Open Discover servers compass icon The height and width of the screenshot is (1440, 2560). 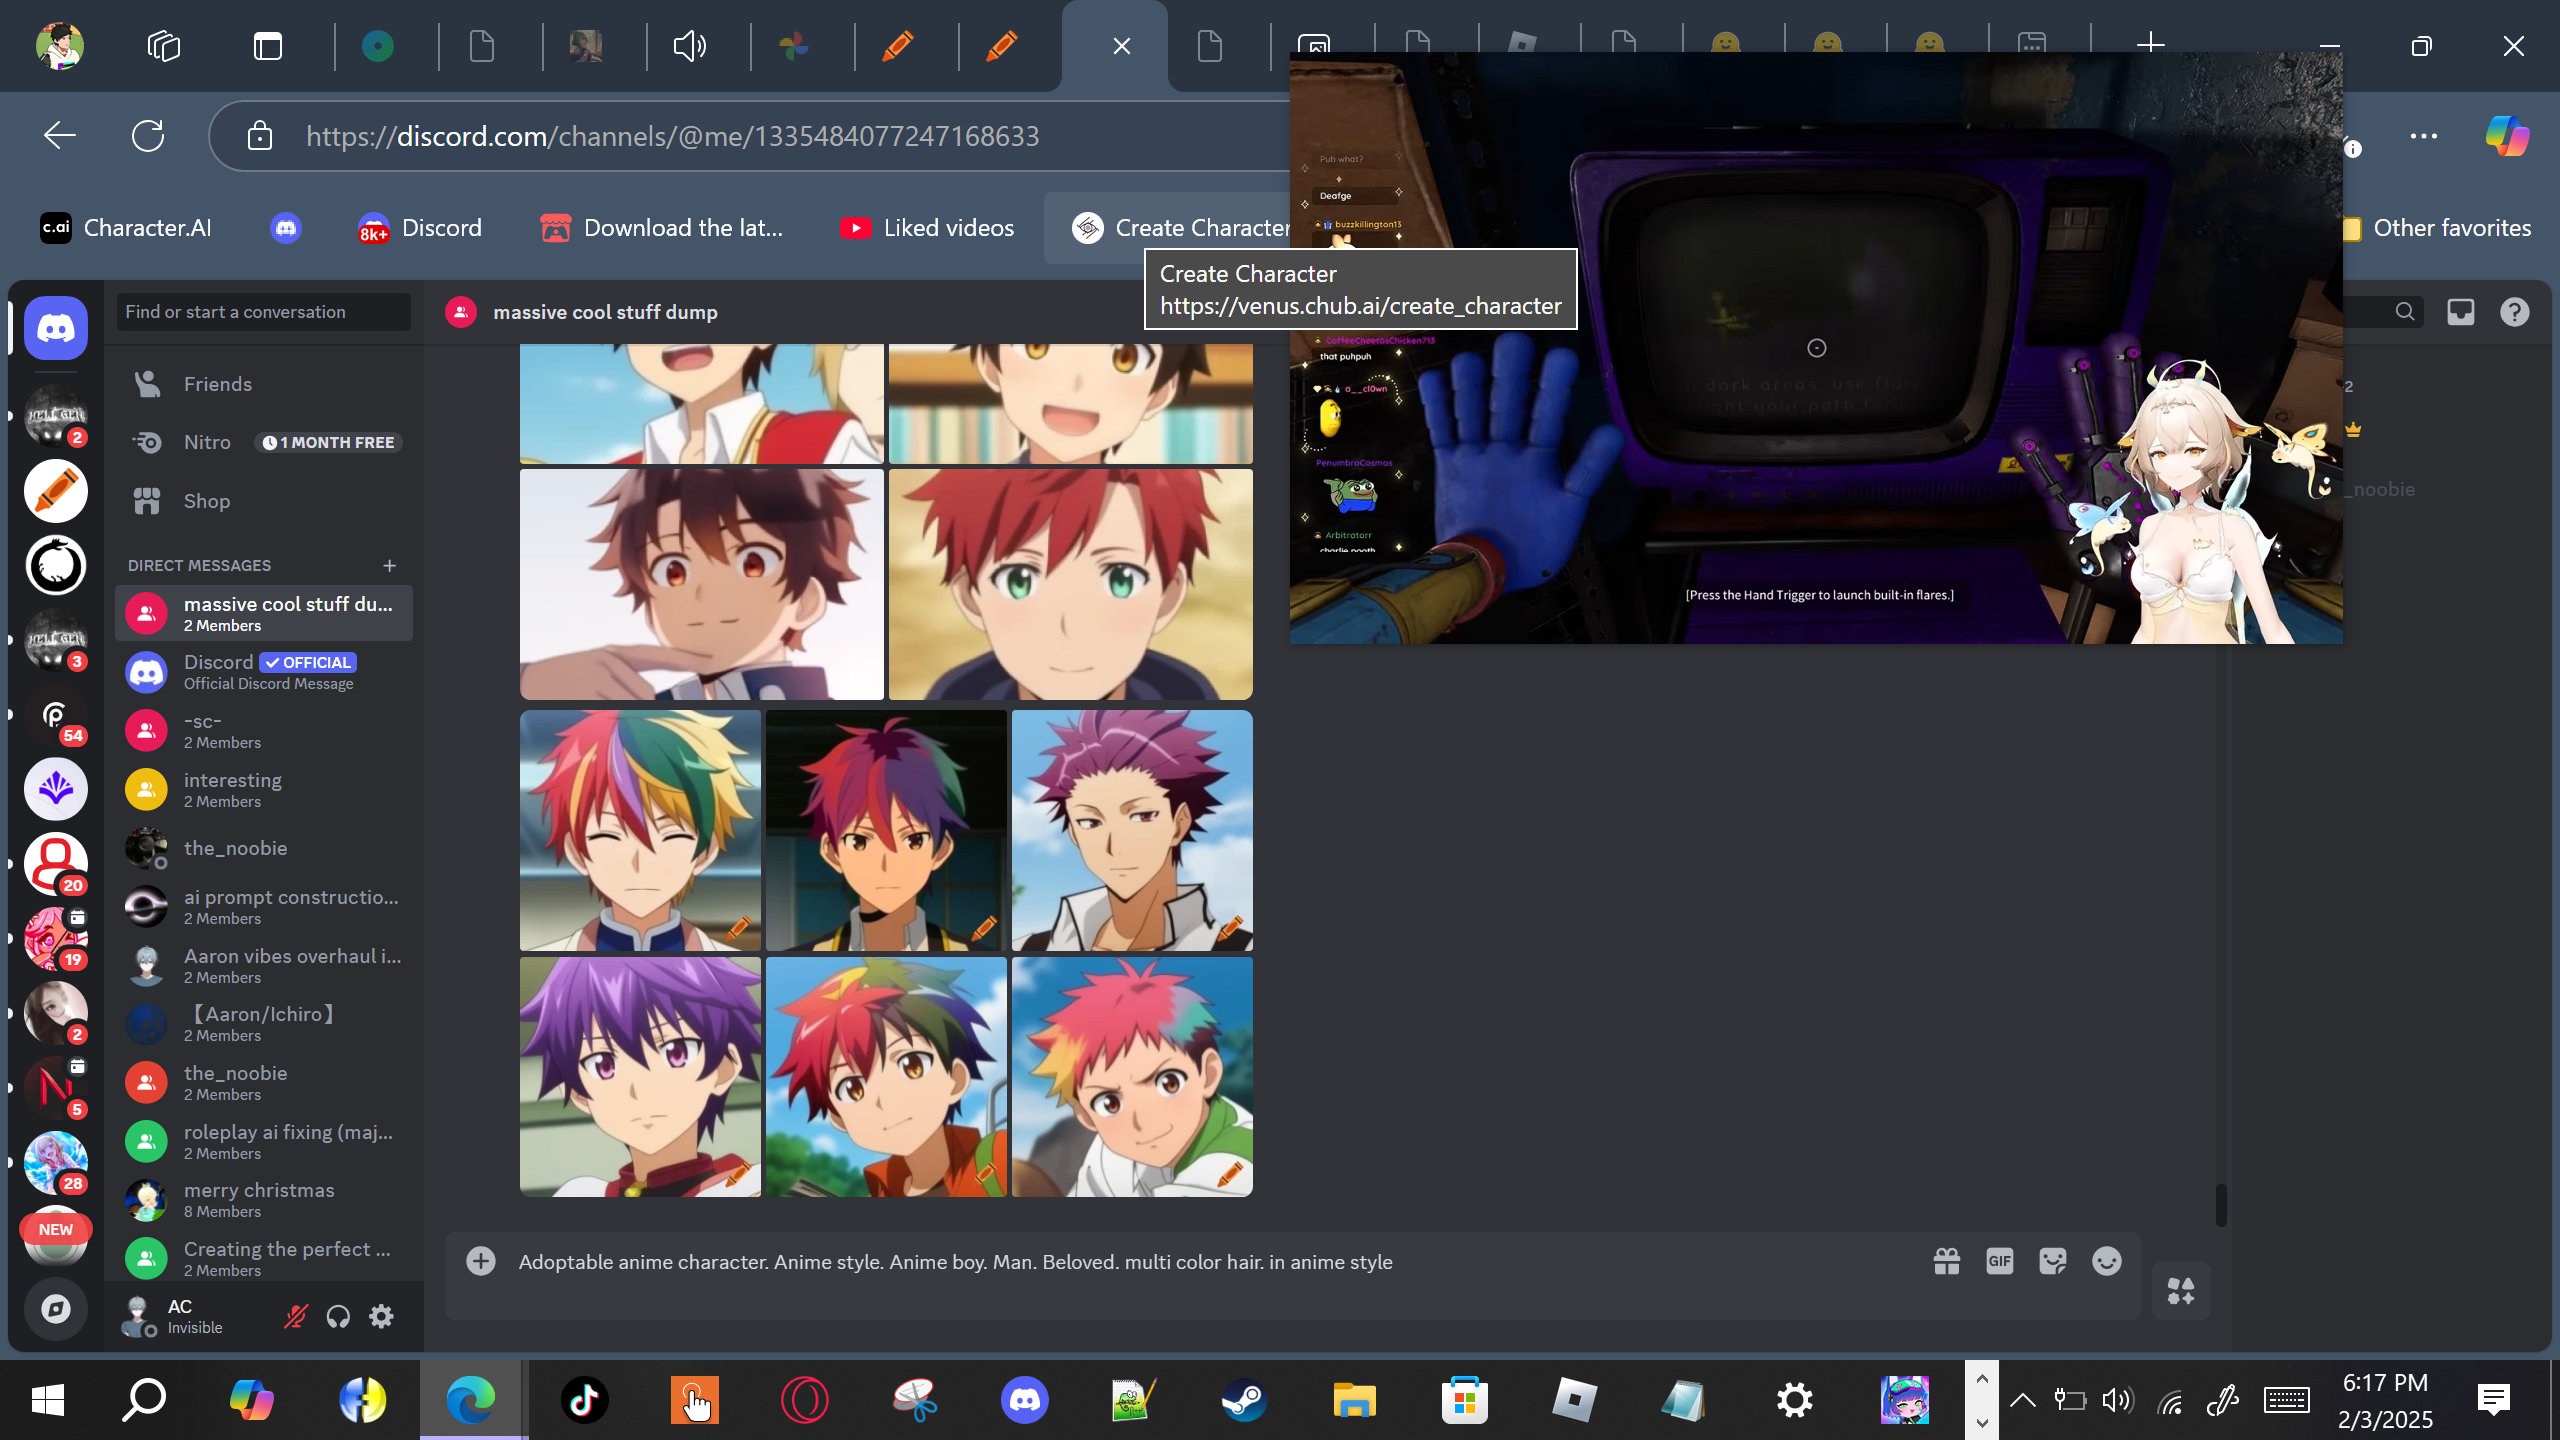pos(56,1308)
